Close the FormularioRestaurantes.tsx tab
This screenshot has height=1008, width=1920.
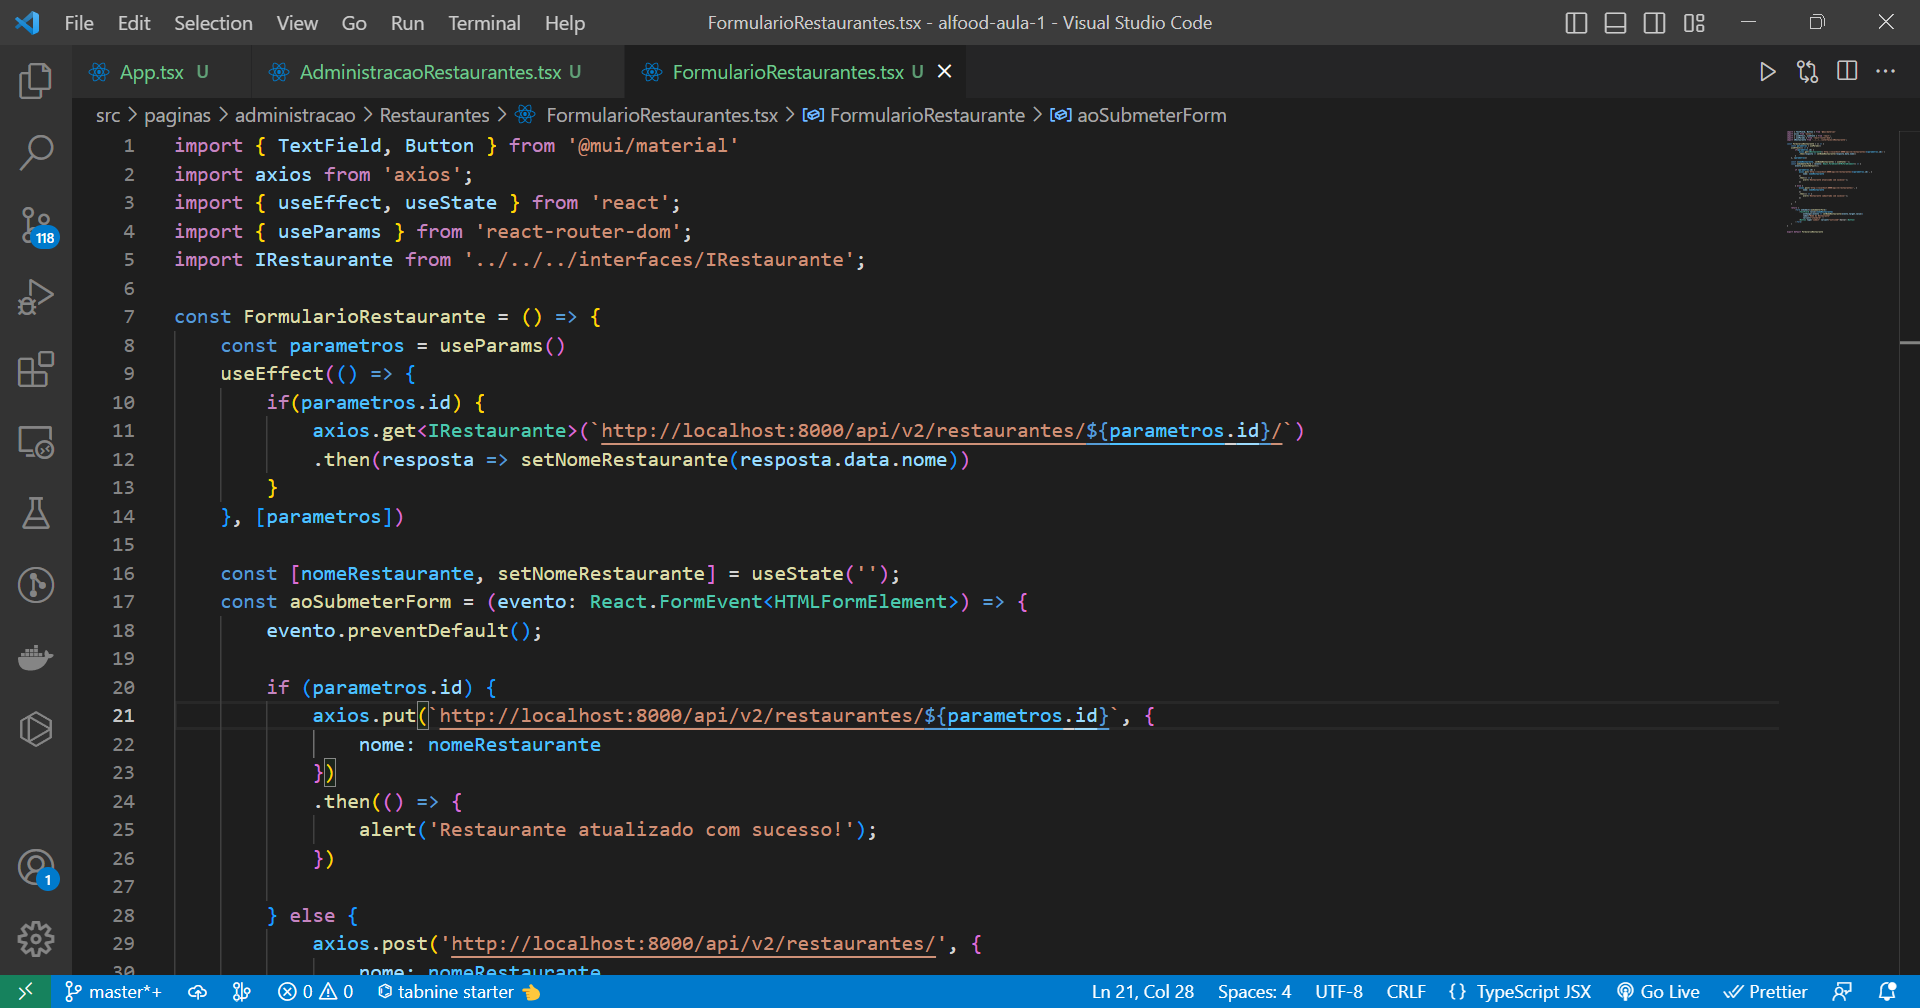944,71
